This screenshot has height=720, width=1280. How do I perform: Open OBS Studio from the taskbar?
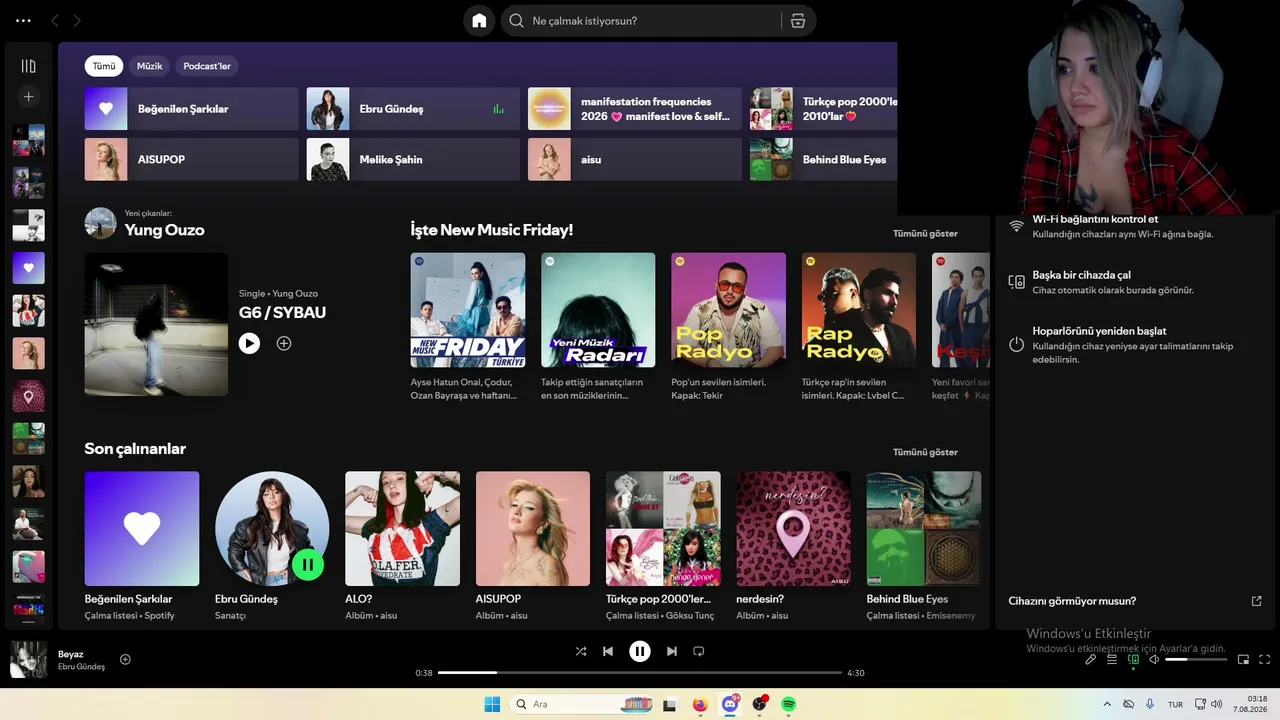760,704
